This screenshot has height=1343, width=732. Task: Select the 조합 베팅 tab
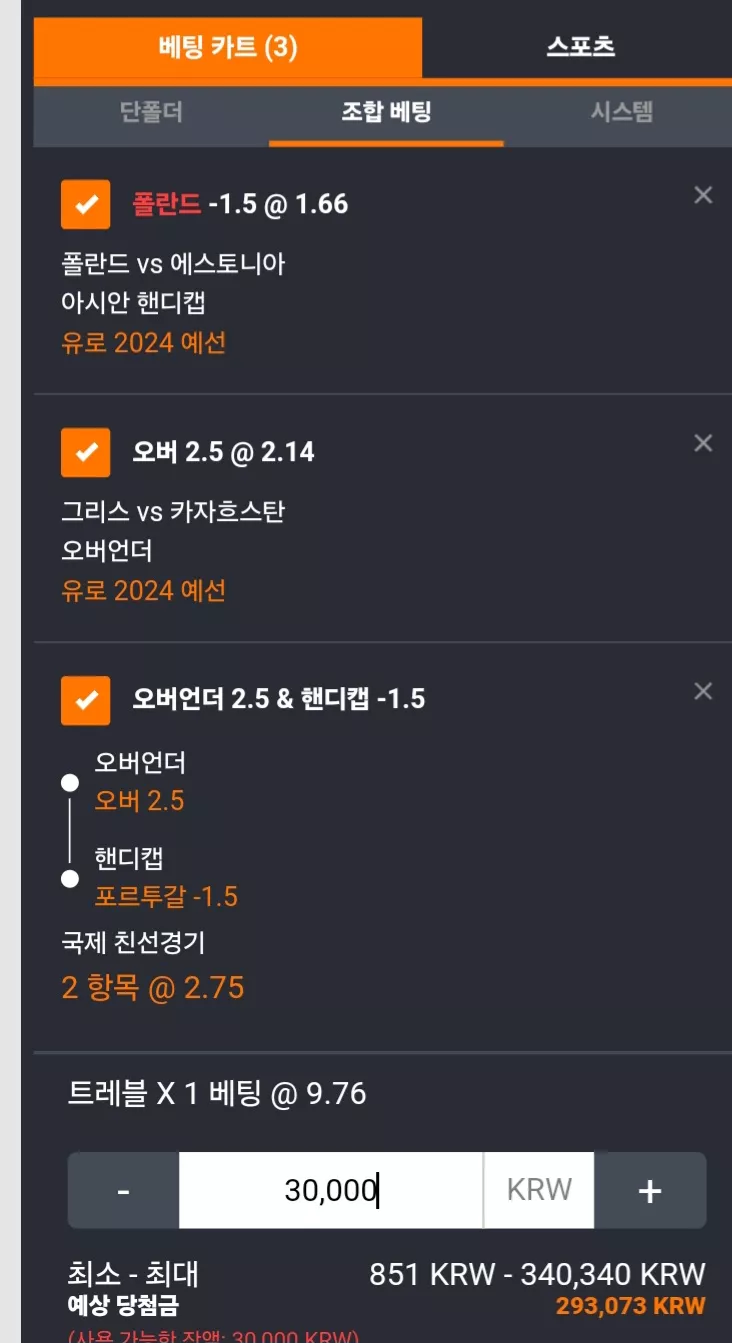click(386, 113)
